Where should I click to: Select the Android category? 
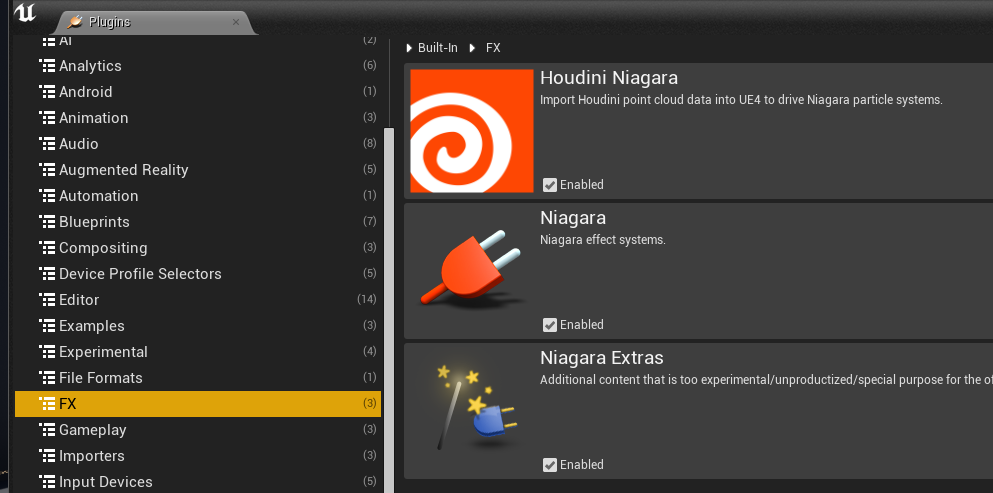pyautogui.click(x=198, y=92)
